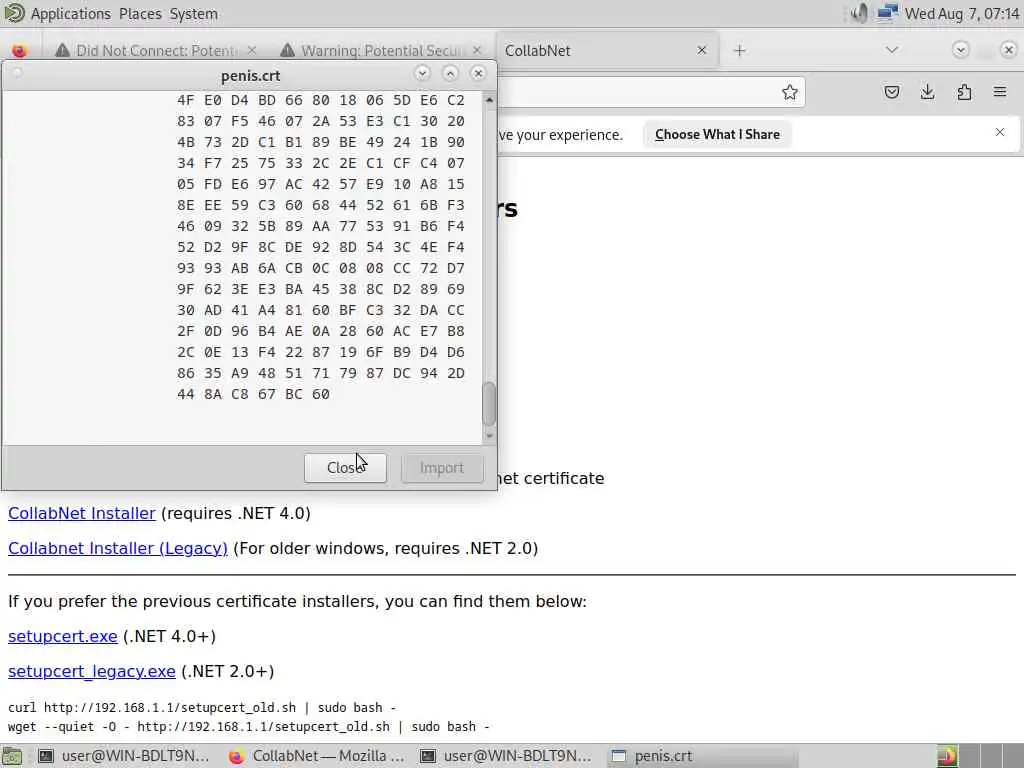Screen dimensions: 1024x768
Task: Open the Applications menu
Action: (71, 14)
